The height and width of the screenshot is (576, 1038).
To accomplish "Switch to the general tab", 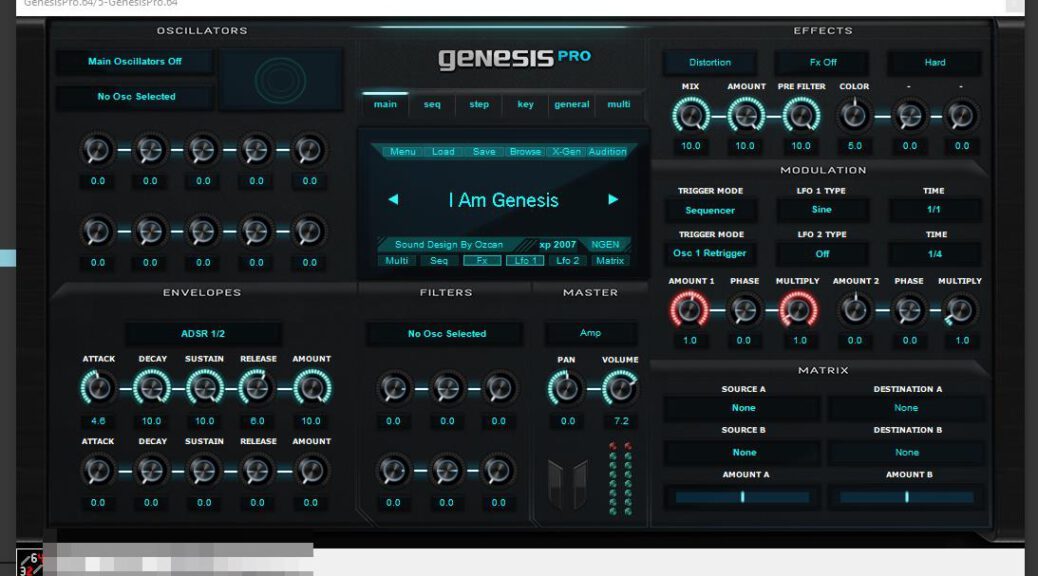I will 572,105.
